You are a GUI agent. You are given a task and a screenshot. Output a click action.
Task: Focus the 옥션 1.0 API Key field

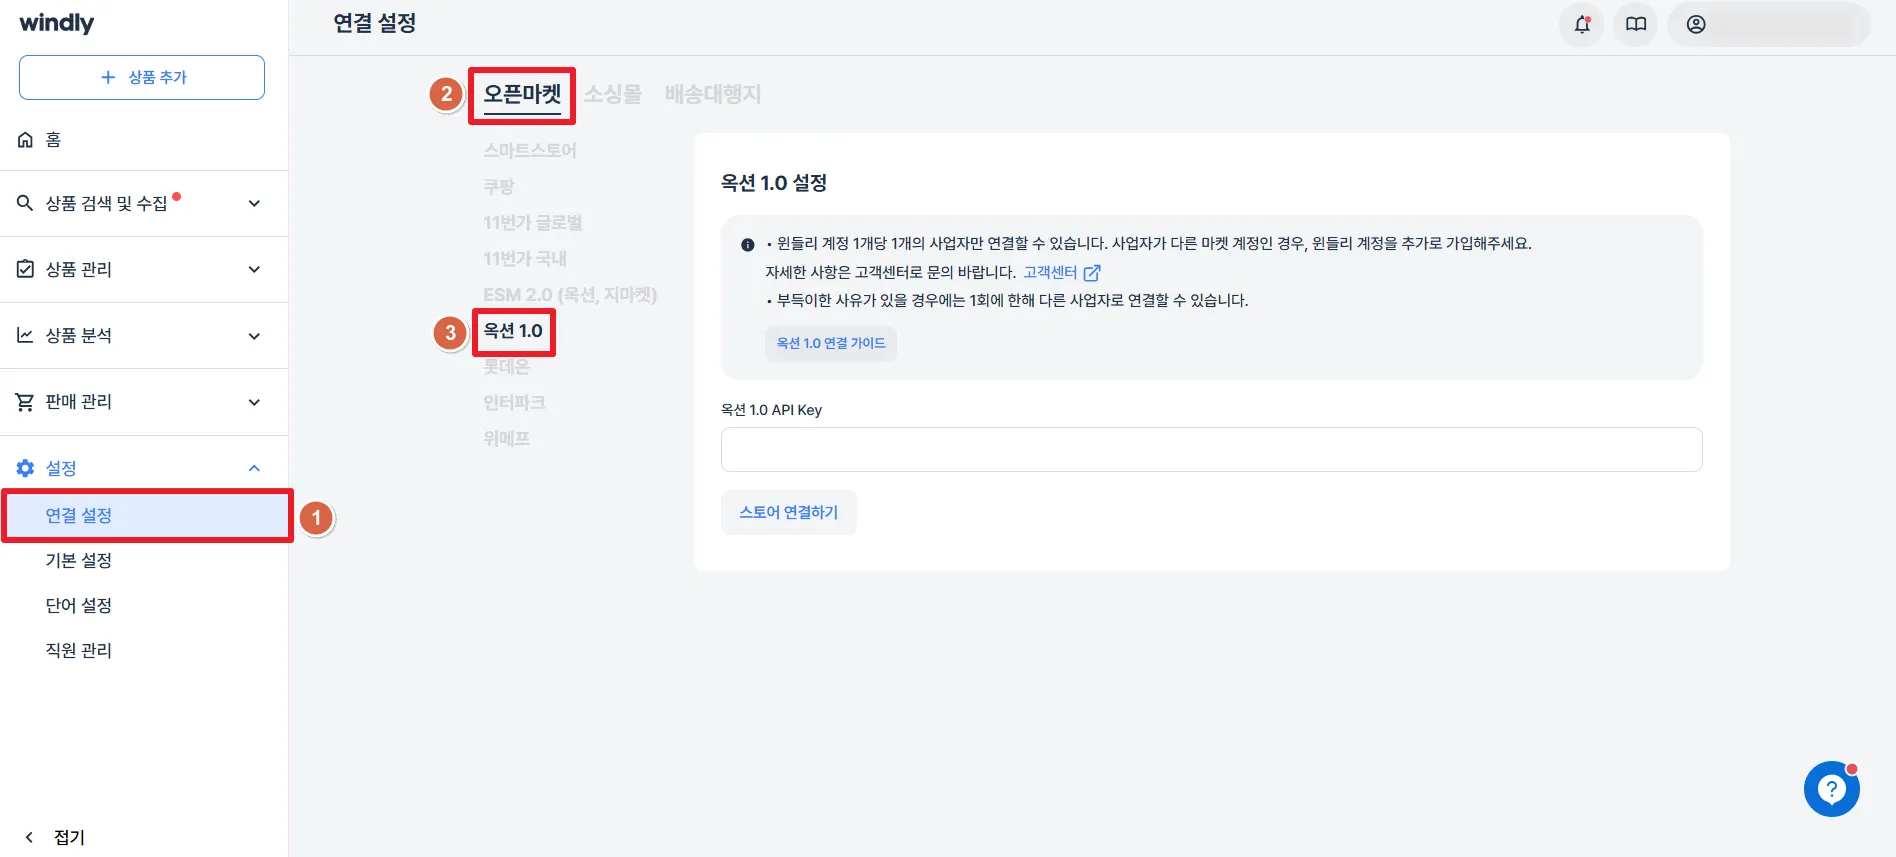click(1211, 449)
